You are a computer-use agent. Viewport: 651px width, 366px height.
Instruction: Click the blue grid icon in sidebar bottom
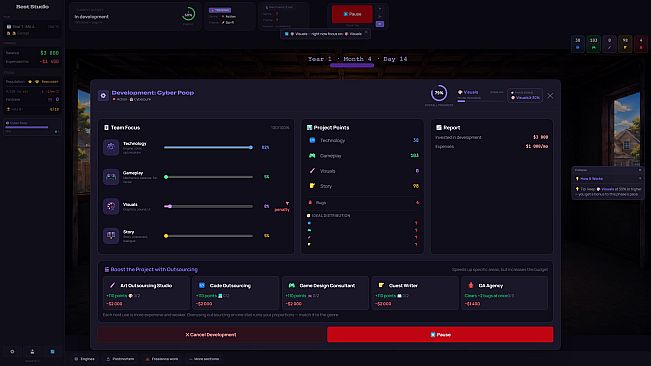[x=52, y=351]
